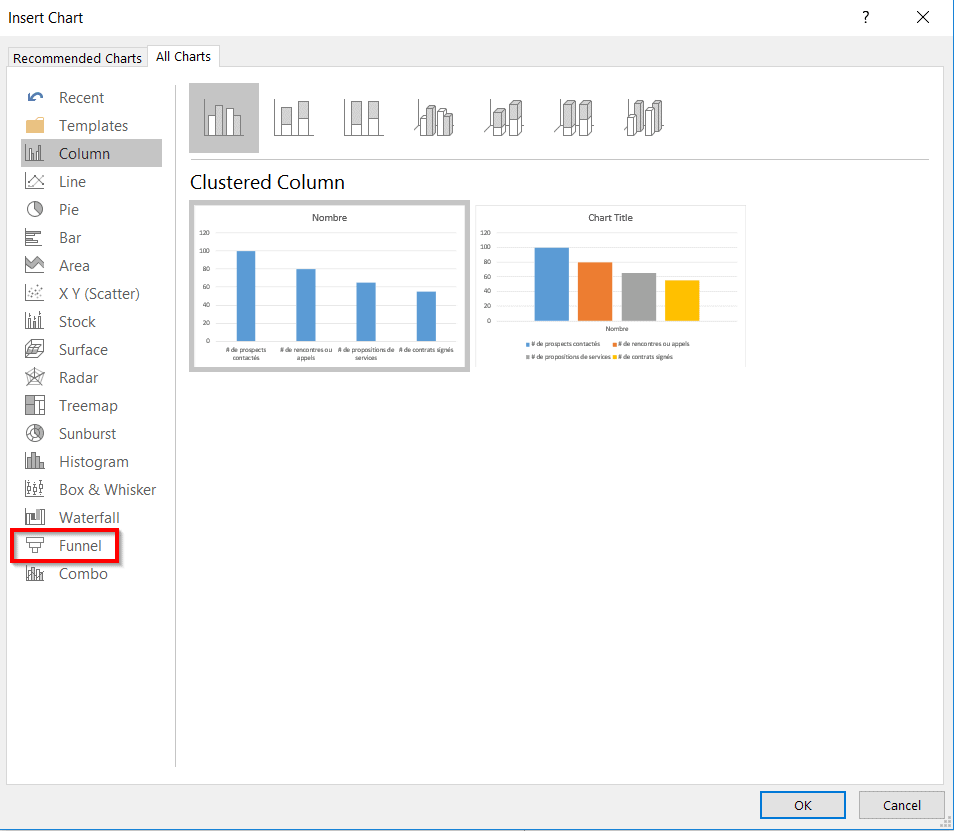Select Treemap chart type
The width and height of the screenshot is (954, 831).
click(87, 406)
